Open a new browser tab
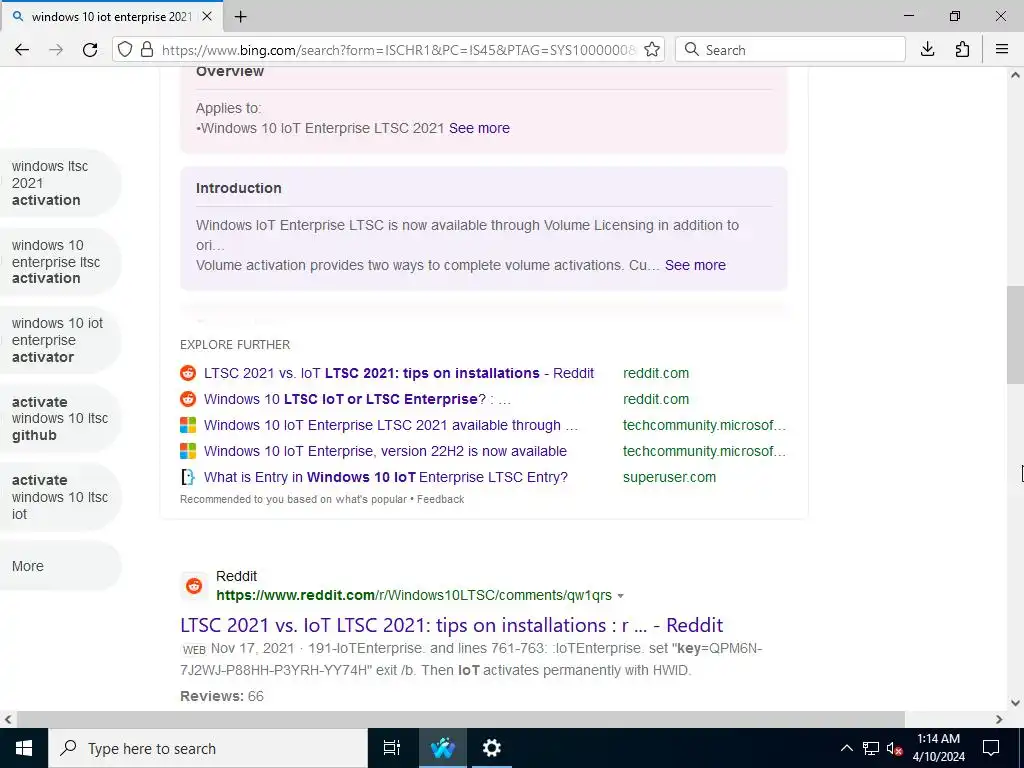This screenshot has width=1024, height=768. 240,17
